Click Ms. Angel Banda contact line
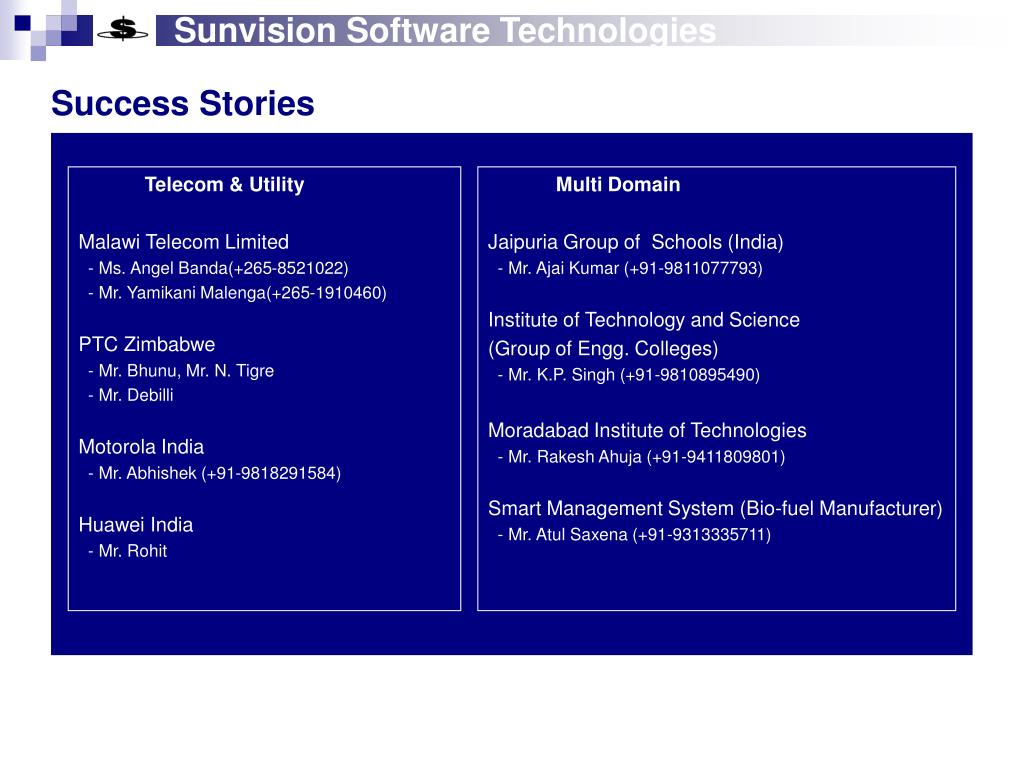The height and width of the screenshot is (768, 1024). [x=218, y=268]
